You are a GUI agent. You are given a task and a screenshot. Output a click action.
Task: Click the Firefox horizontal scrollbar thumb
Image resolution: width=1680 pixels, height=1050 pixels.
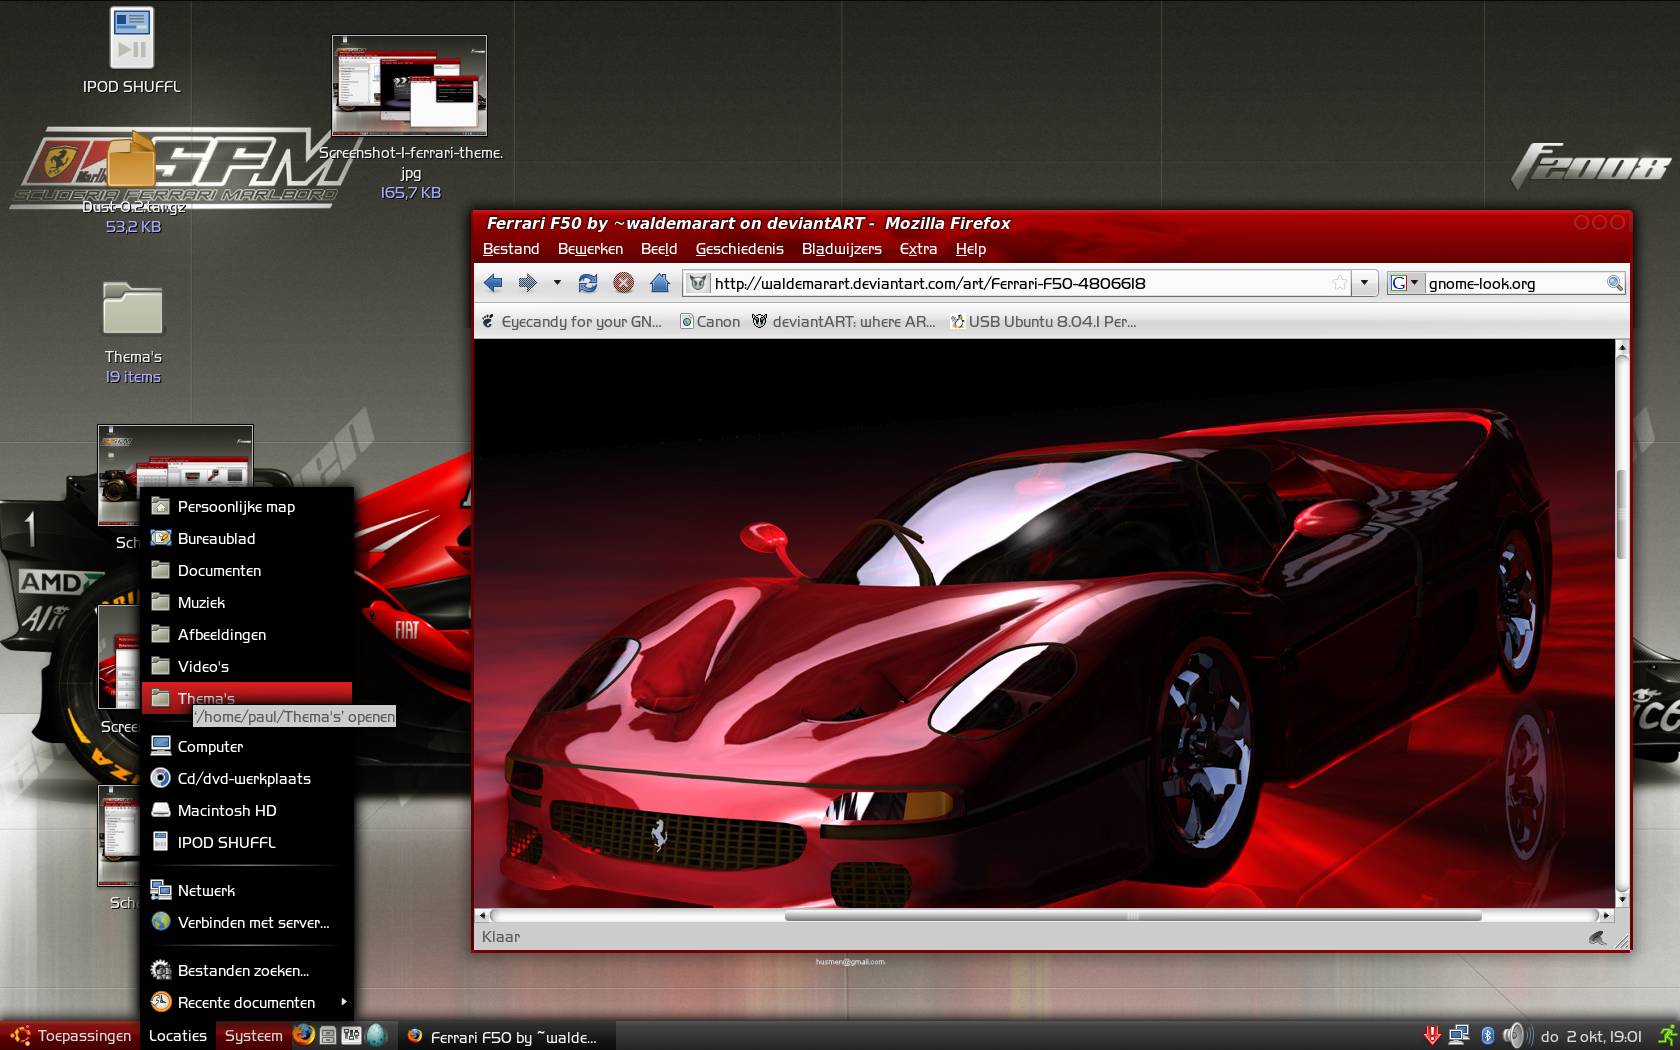coord(1132,915)
